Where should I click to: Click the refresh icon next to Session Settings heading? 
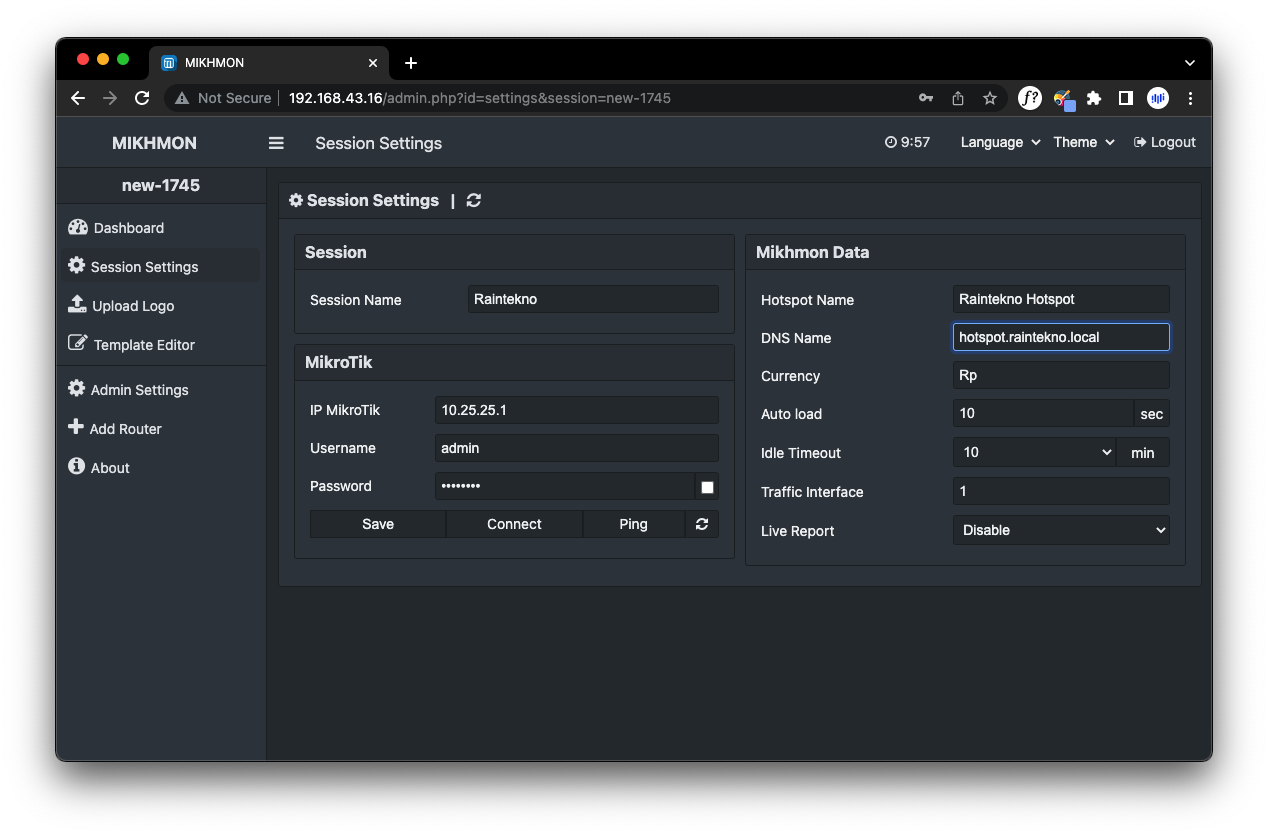tap(474, 201)
